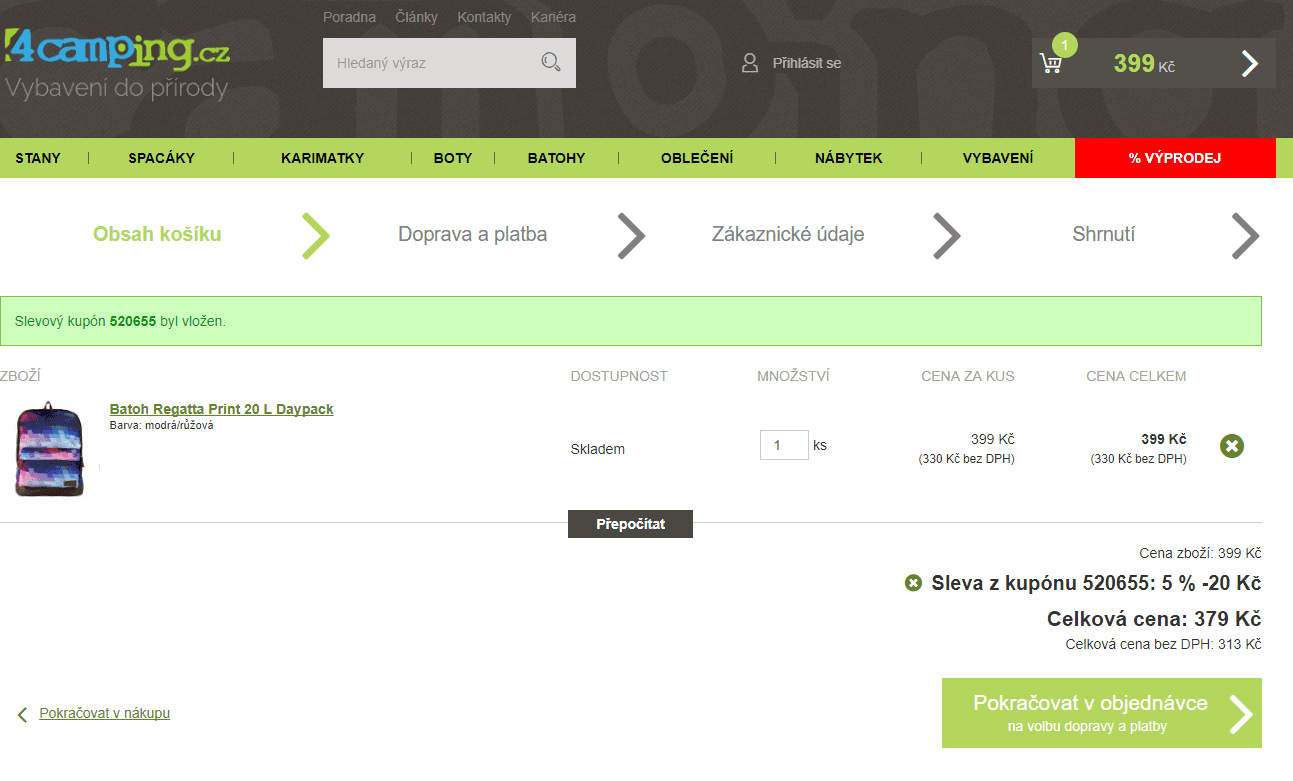
Task: Click the white arrow beside cart total
Action: [x=1249, y=64]
